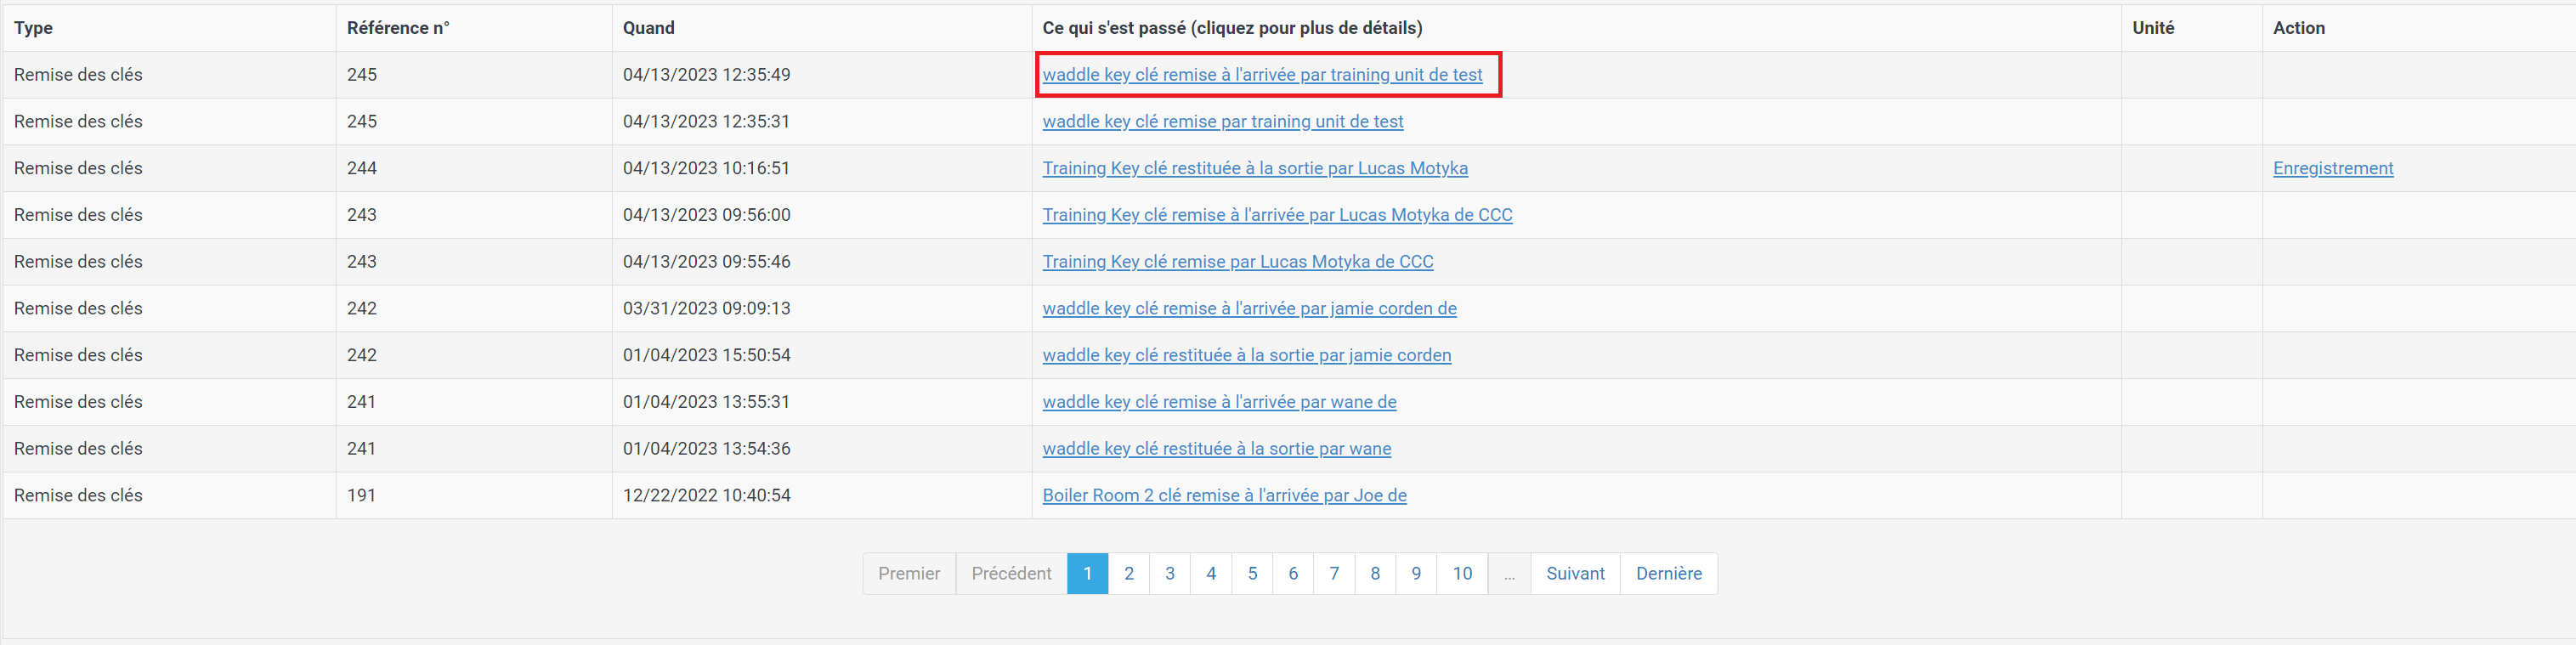Select the current page 1 button

(x=1088, y=574)
